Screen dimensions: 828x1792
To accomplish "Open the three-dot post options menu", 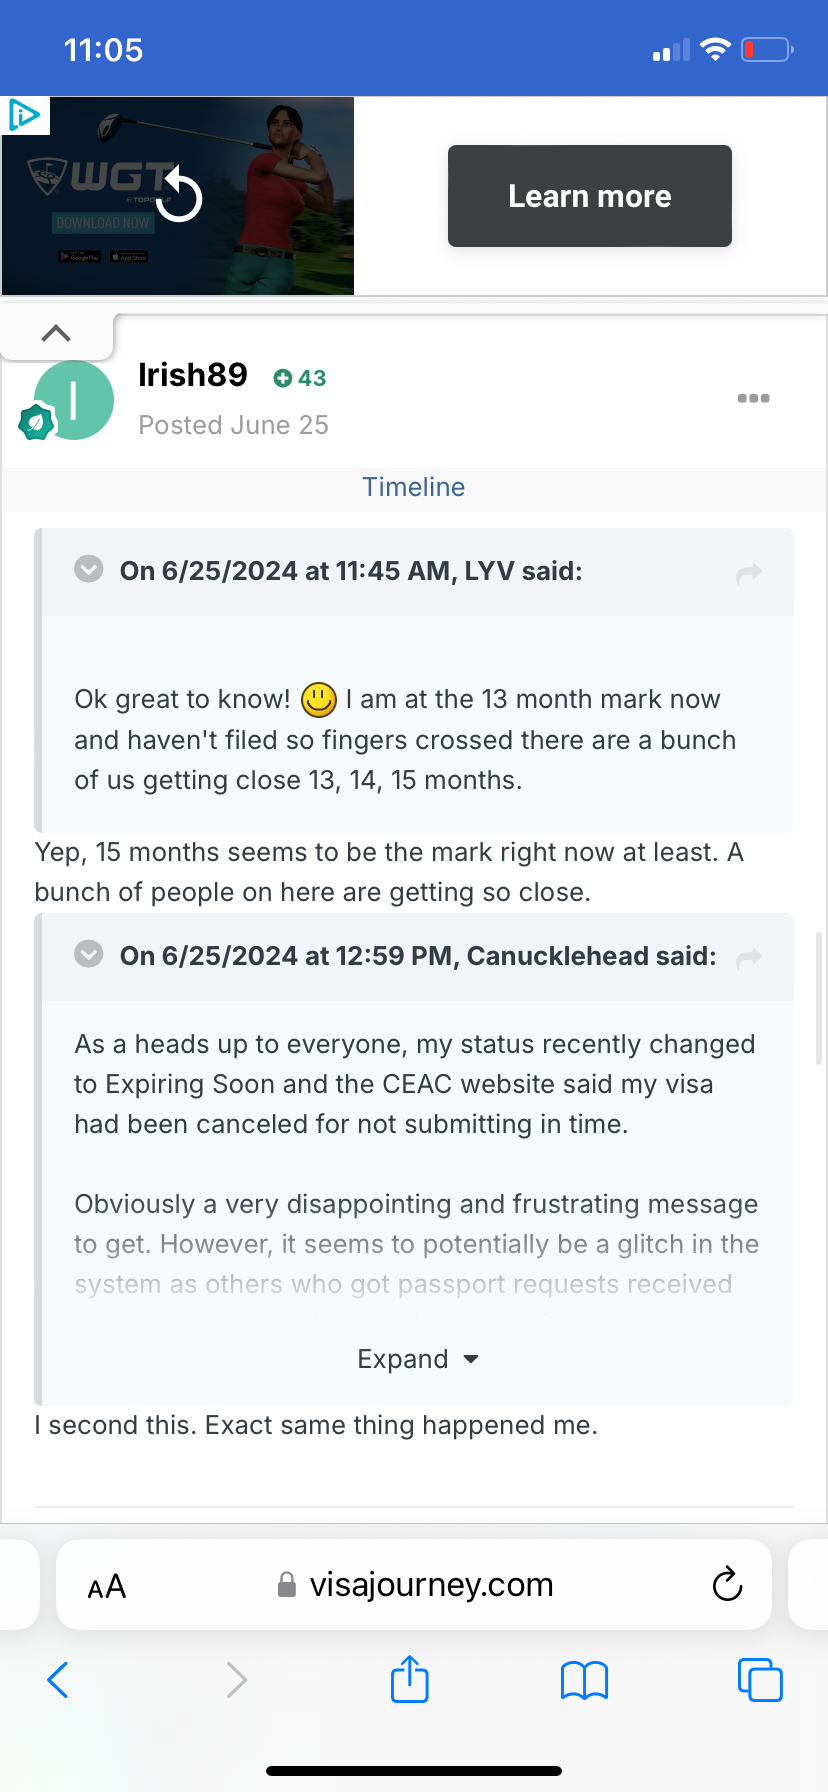I will pos(753,398).
